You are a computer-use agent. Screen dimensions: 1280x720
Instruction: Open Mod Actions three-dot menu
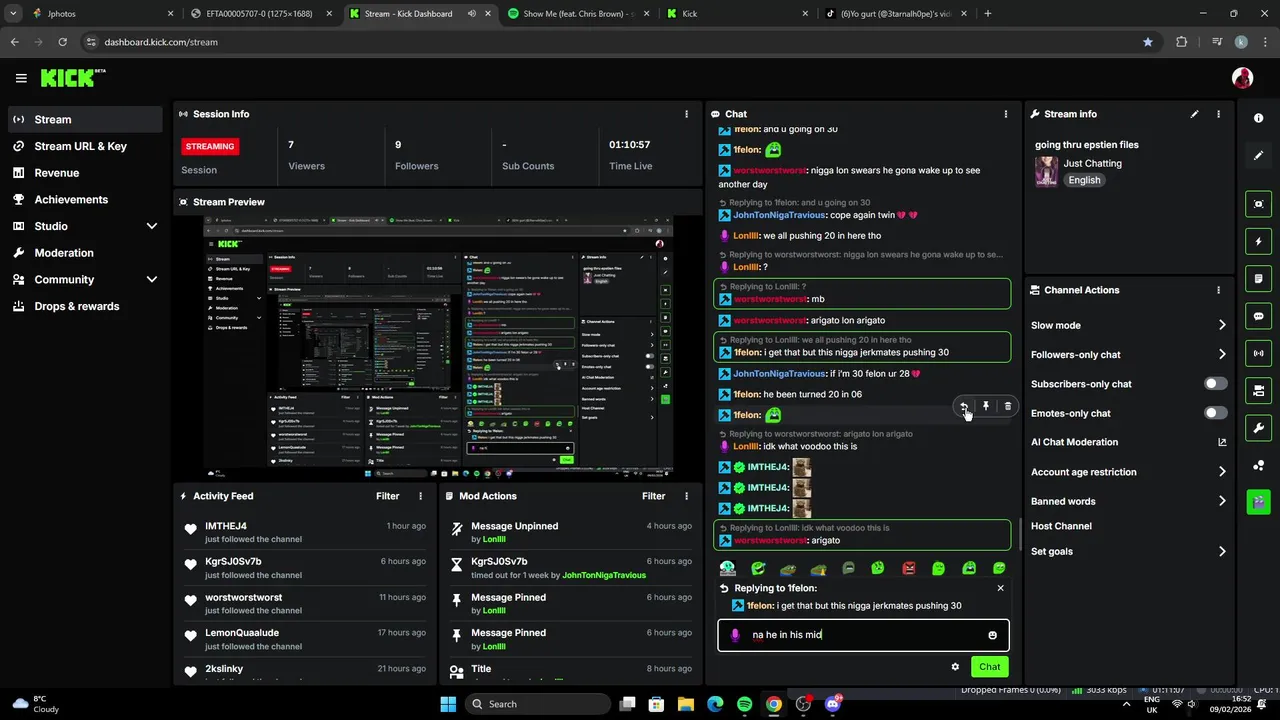pyautogui.click(x=686, y=496)
